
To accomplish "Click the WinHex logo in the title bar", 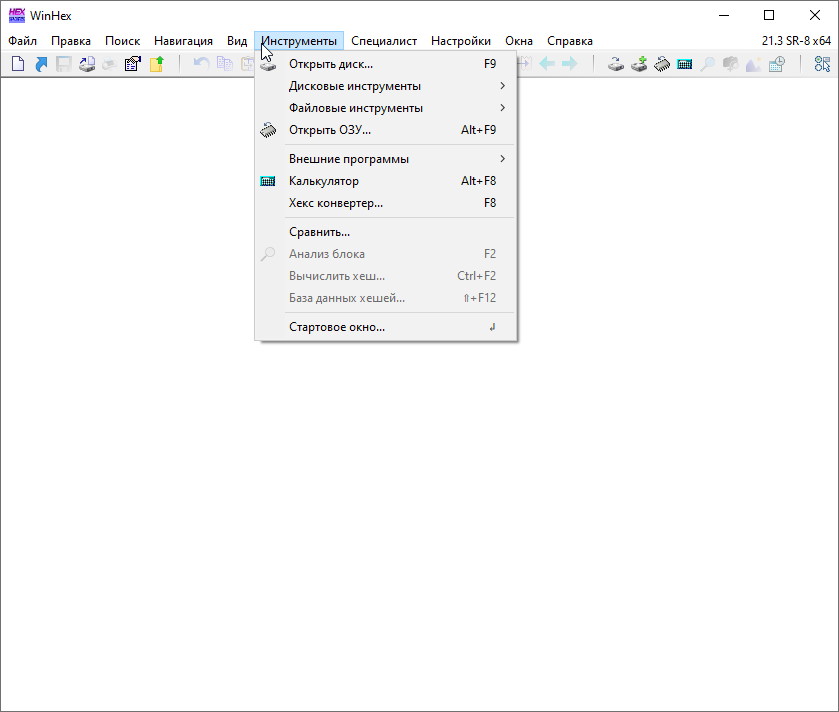I will click(17, 16).
